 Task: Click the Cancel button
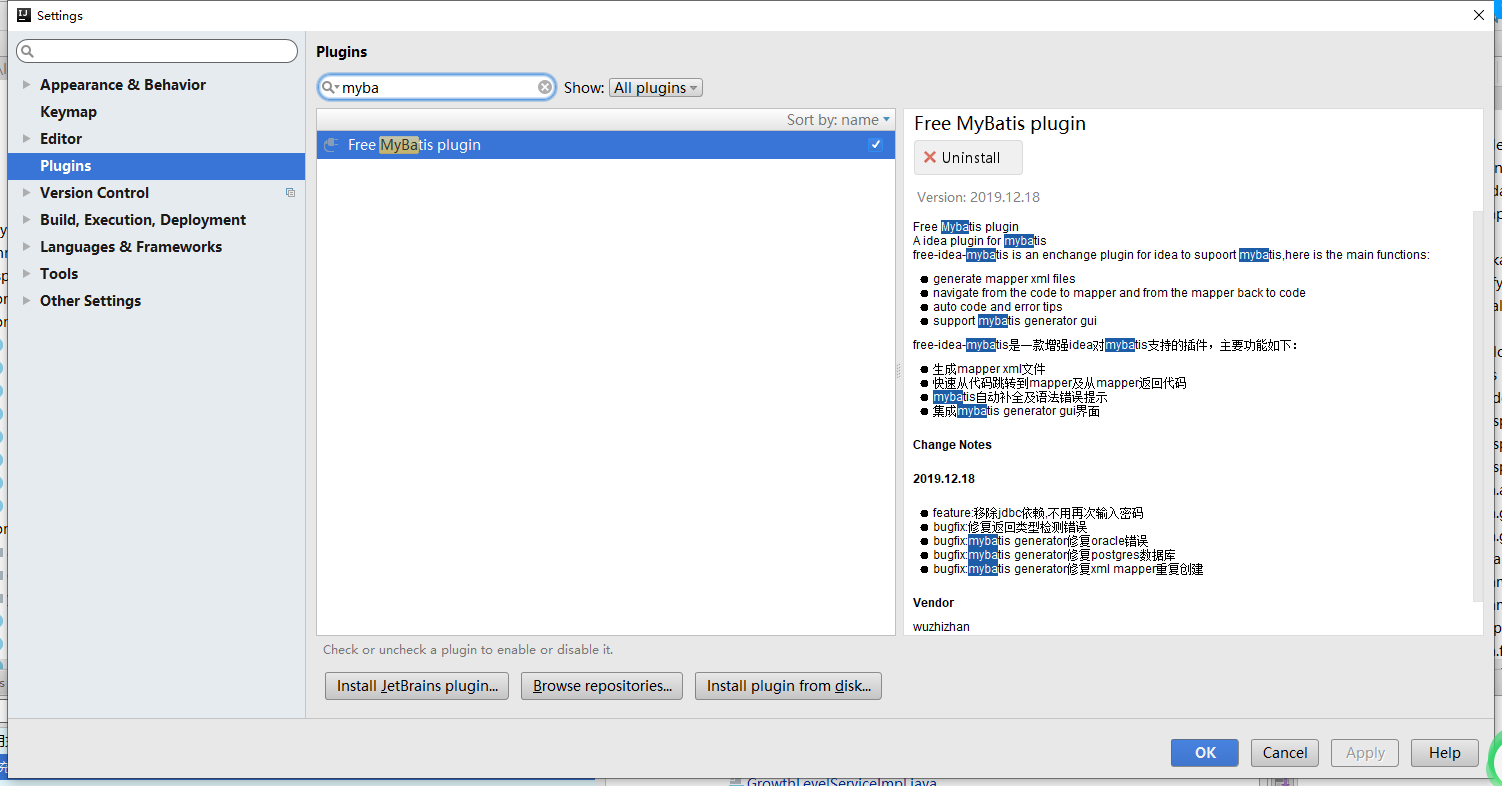pyautogui.click(x=1285, y=753)
